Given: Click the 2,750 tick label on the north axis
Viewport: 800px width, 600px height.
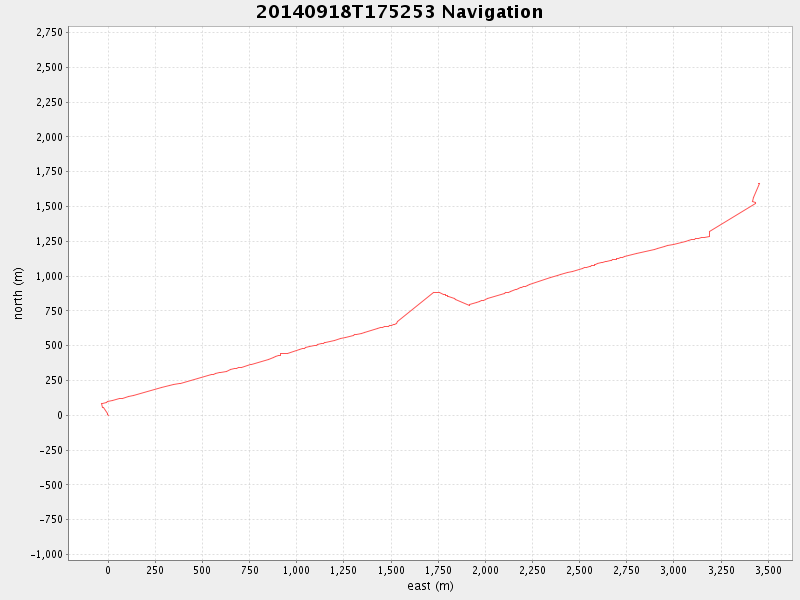Looking at the screenshot, I should tap(49, 33).
